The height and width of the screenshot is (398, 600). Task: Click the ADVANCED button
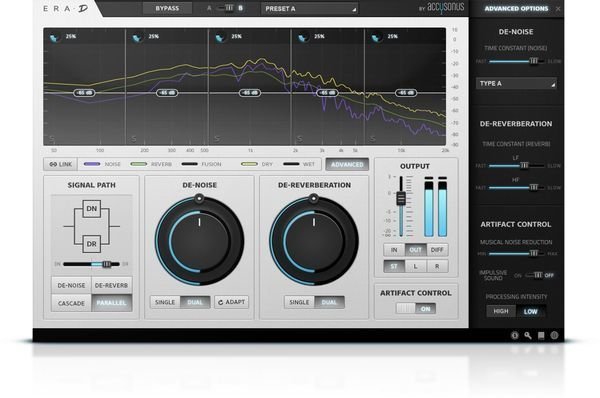coord(347,164)
